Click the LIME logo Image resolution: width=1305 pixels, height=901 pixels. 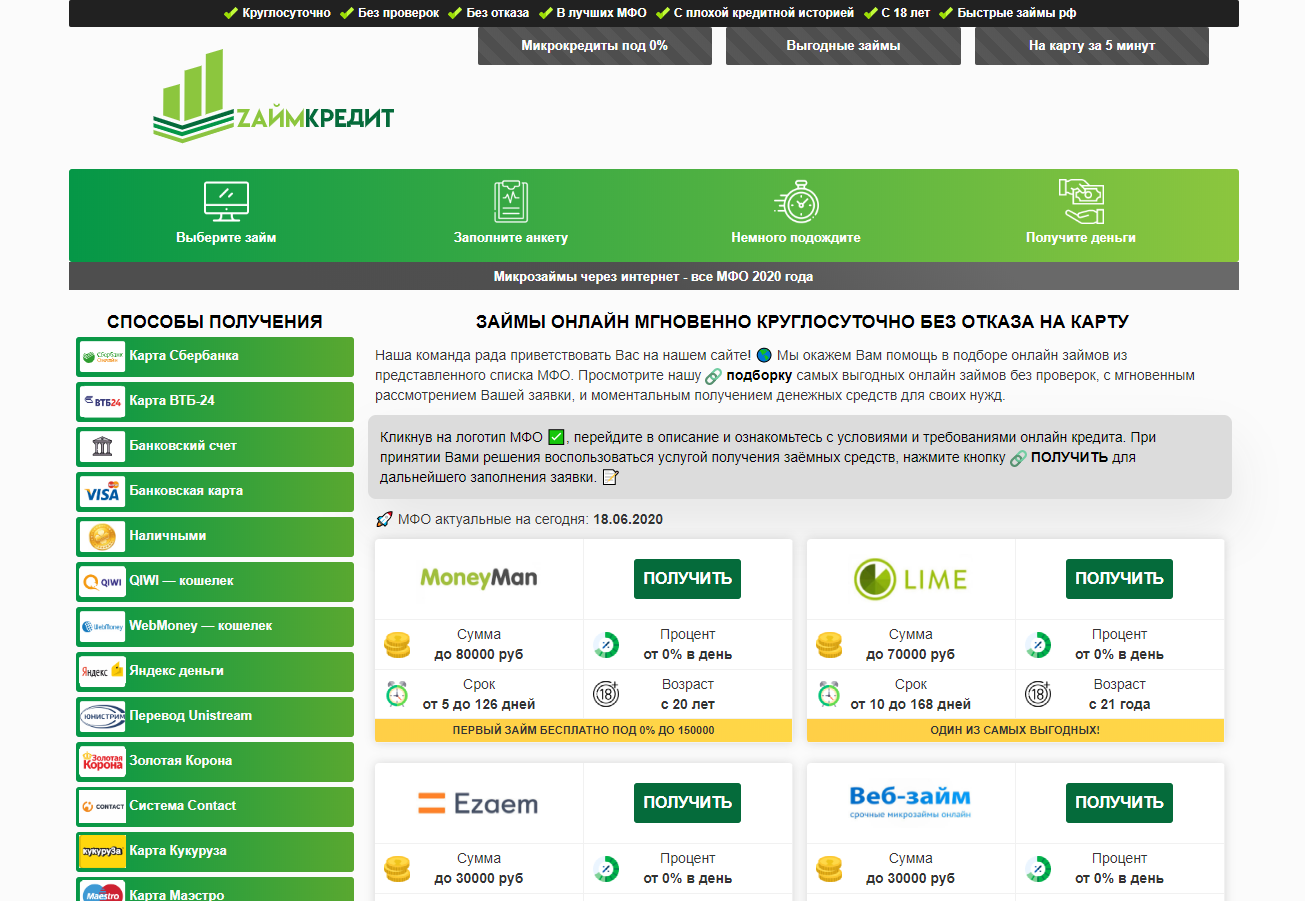click(910, 579)
